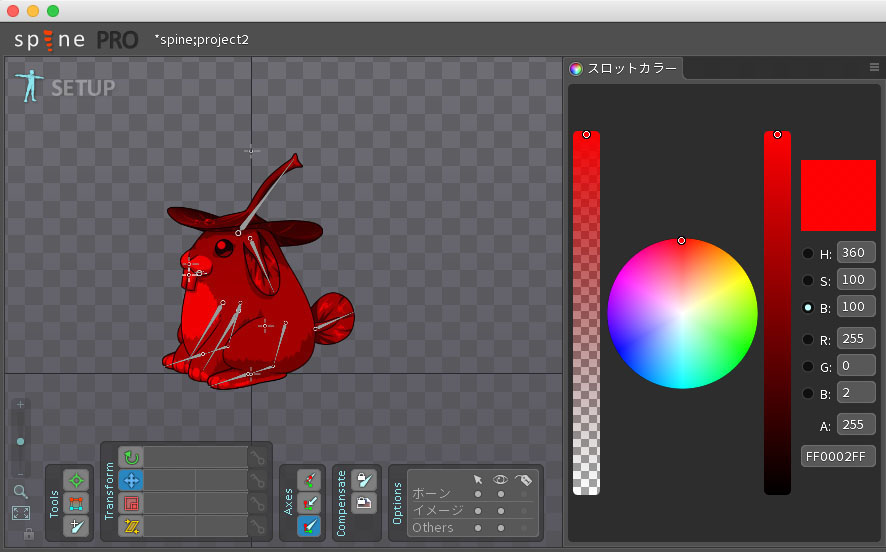Select the rabbit's red eye
Viewport: 886px width, 552px height.
pyautogui.click(x=224, y=247)
